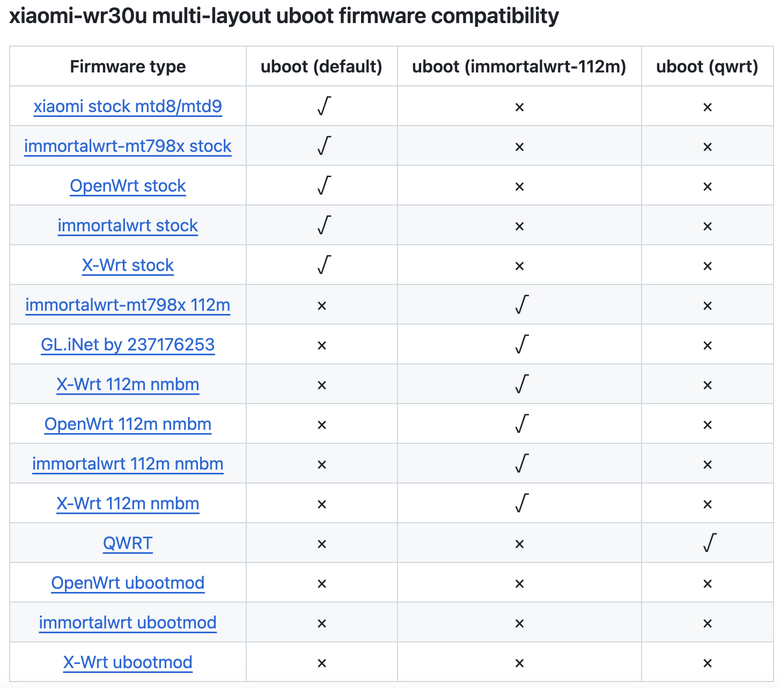Visit GL.iNet by 237176253 link
Screen dimensions: 780x688
tap(127, 344)
